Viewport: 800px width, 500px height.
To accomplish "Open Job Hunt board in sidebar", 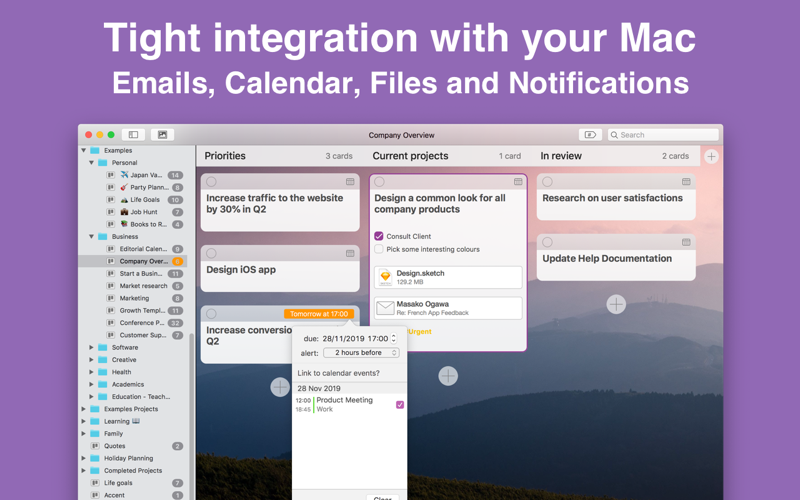I will (x=144, y=212).
